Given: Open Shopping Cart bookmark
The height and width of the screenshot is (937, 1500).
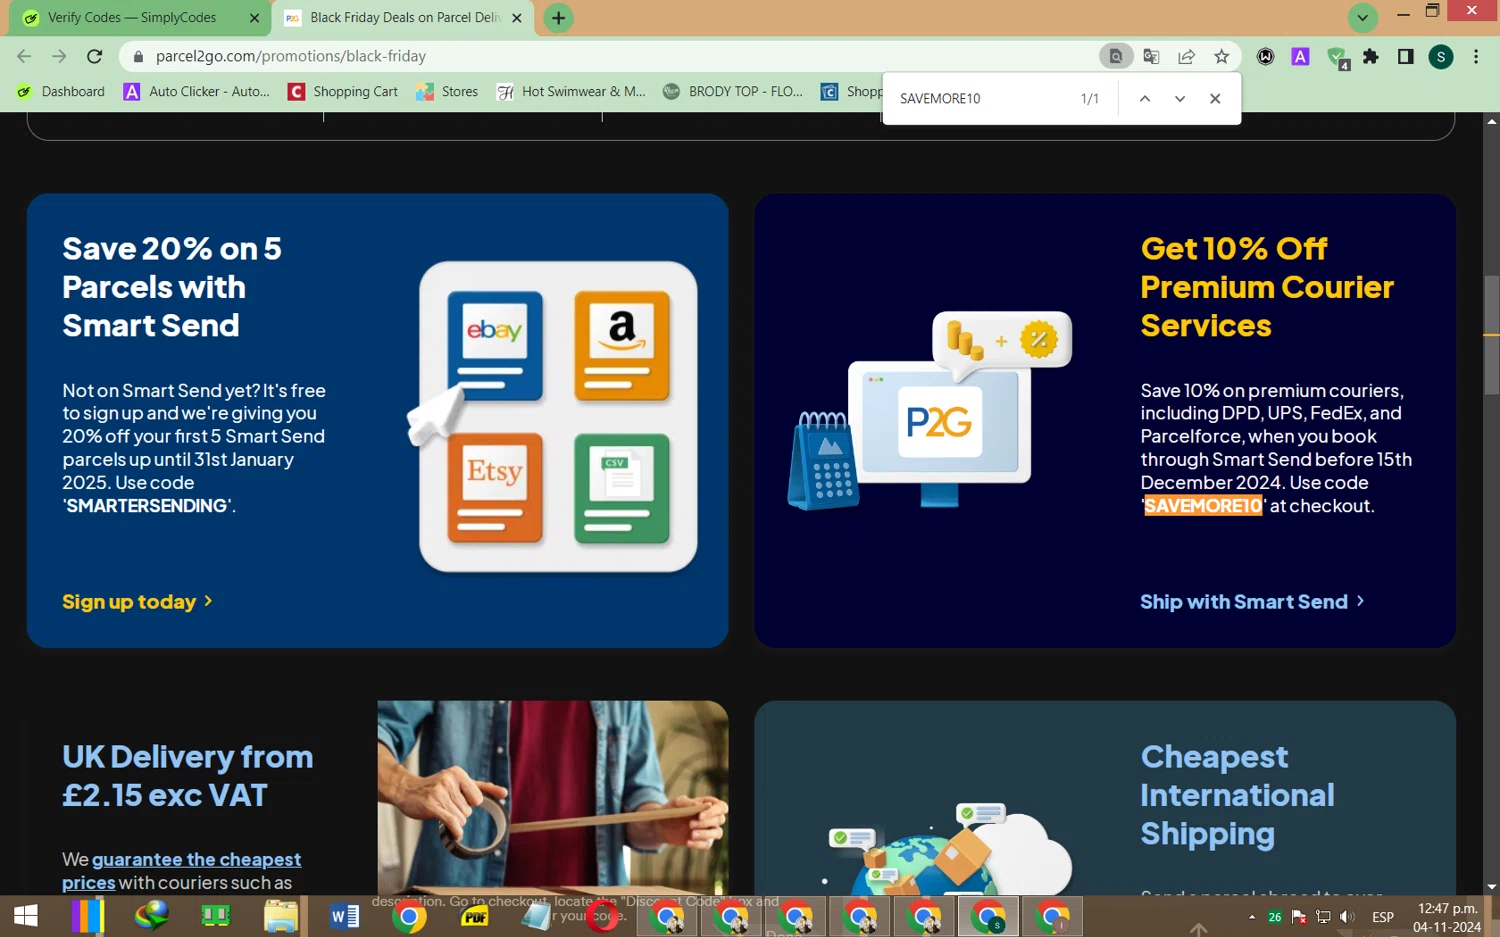Looking at the screenshot, I should [343, 91].
